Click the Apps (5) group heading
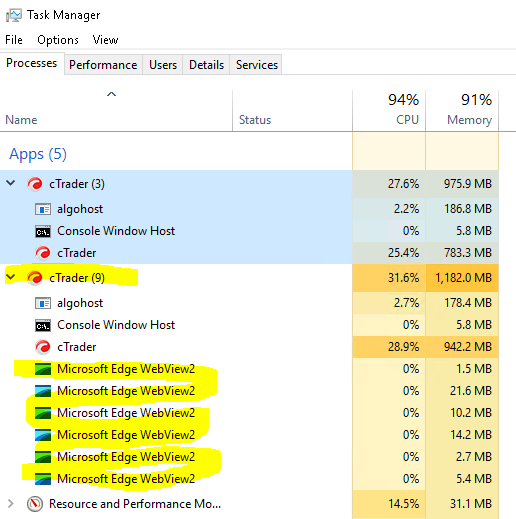This screenshot has width=516, height=519. click(38, 154)
